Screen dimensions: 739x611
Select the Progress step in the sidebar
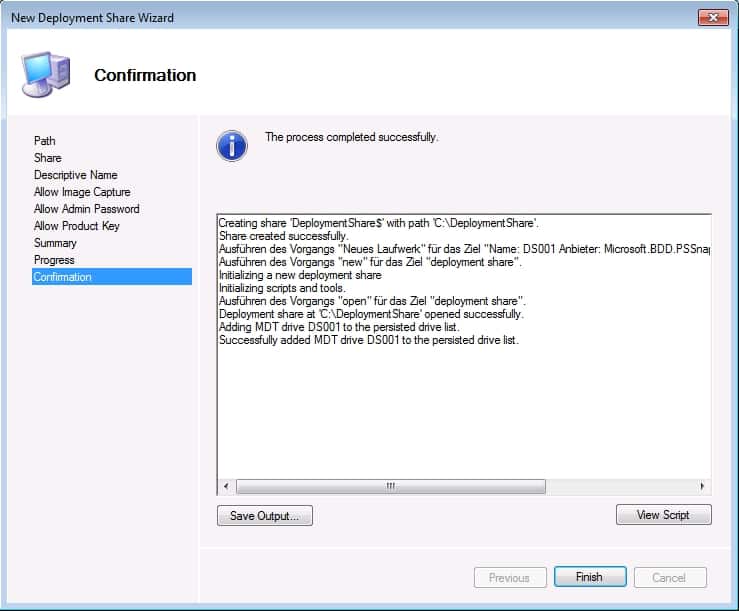[54, 260]
